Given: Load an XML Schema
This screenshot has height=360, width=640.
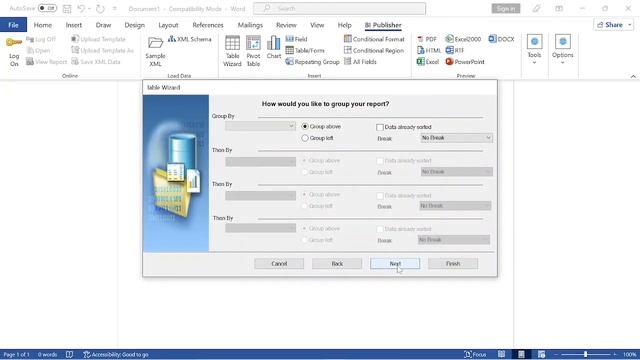Looking at the screenshot, I should (189, 39).
